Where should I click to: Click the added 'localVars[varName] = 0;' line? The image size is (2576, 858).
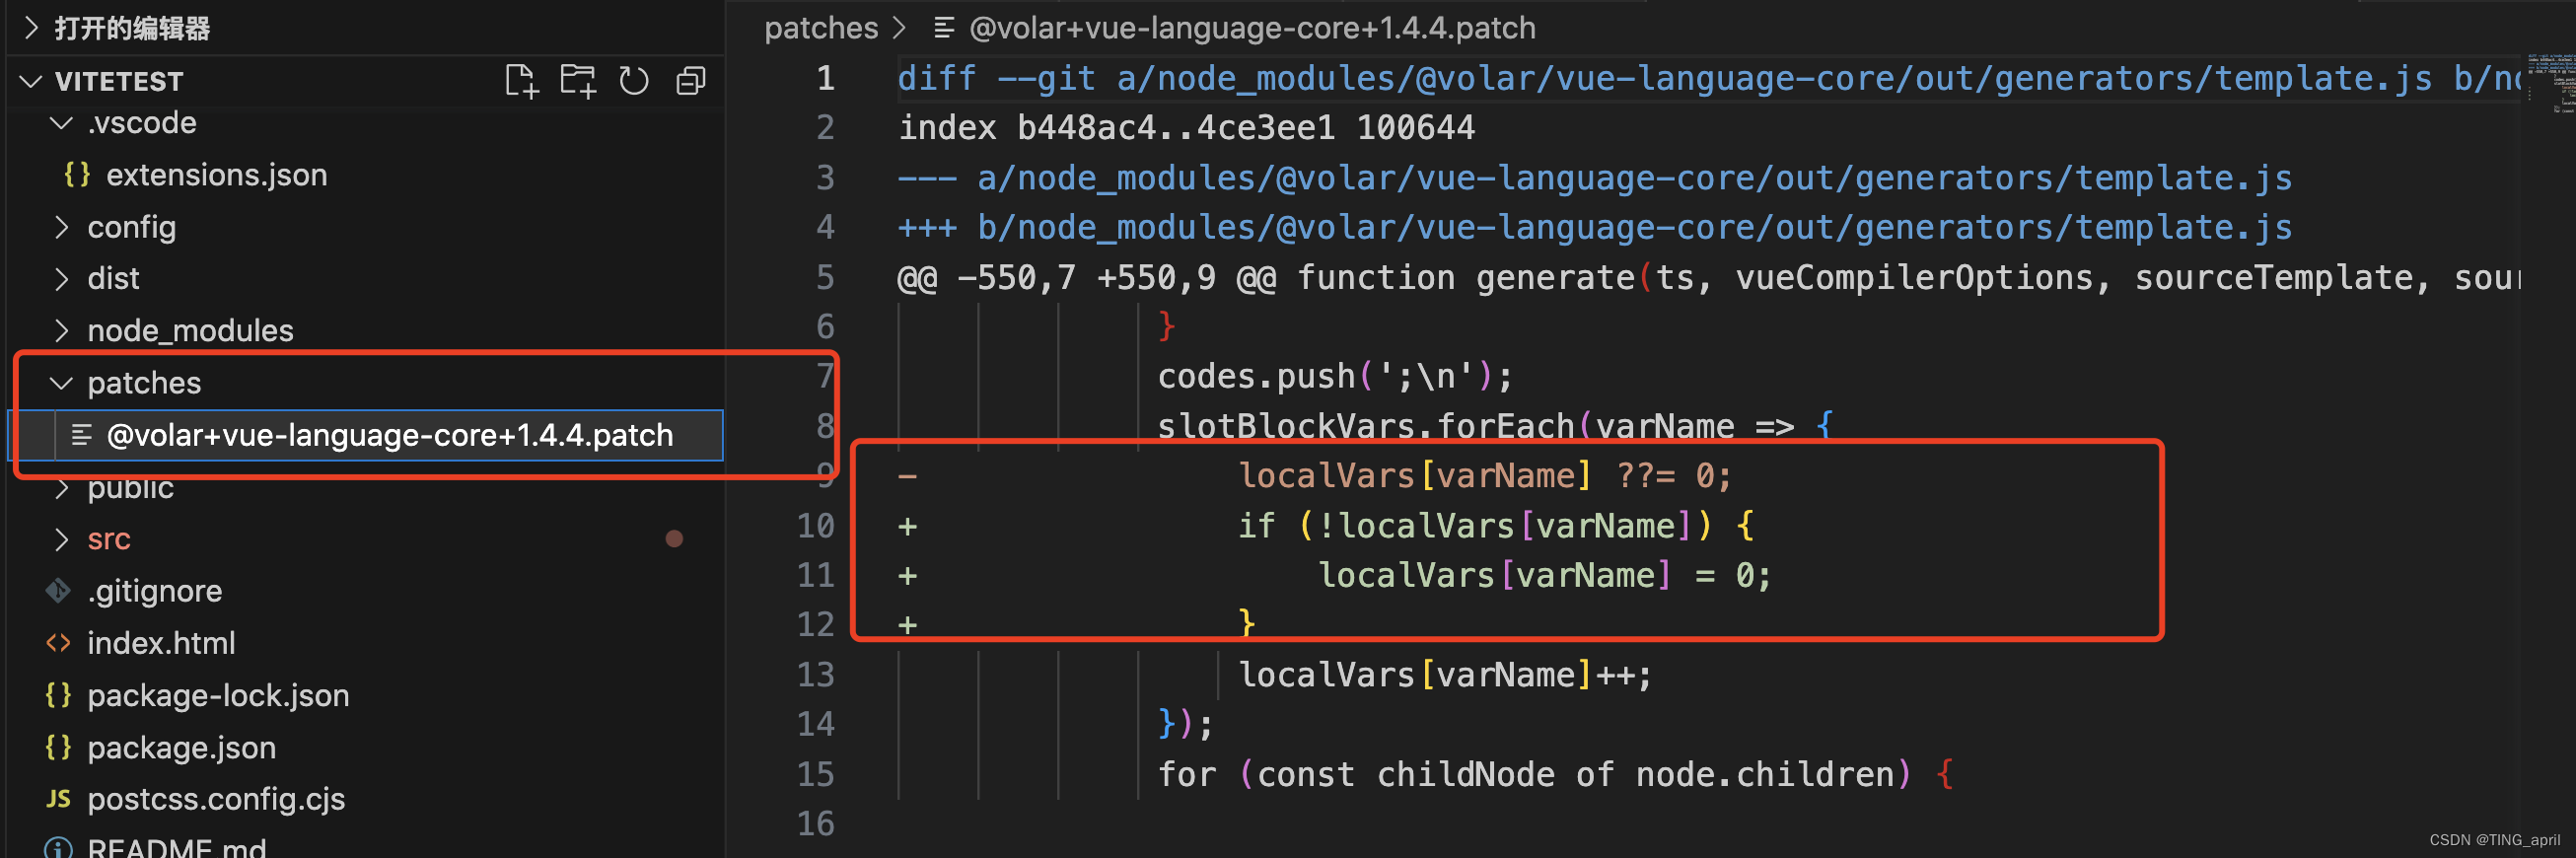coord(1544,576)
